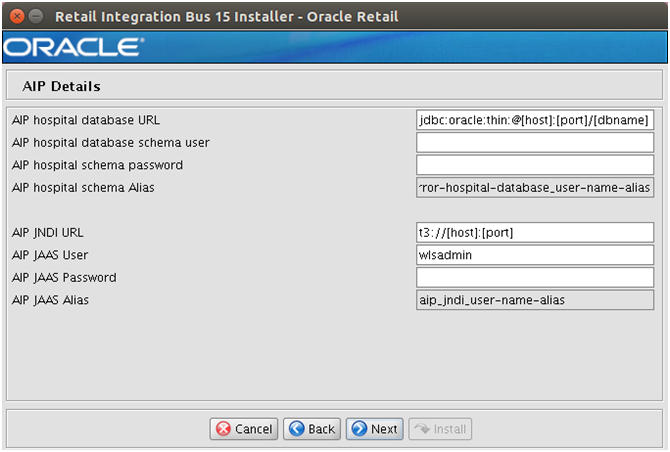
Task: Click the window title 'Retail Integration Bus 15 Installer'
Action: pos(174,17)
